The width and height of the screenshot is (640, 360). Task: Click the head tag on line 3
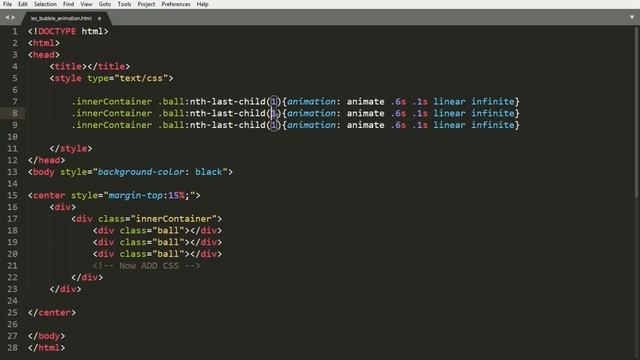point(44,55)
